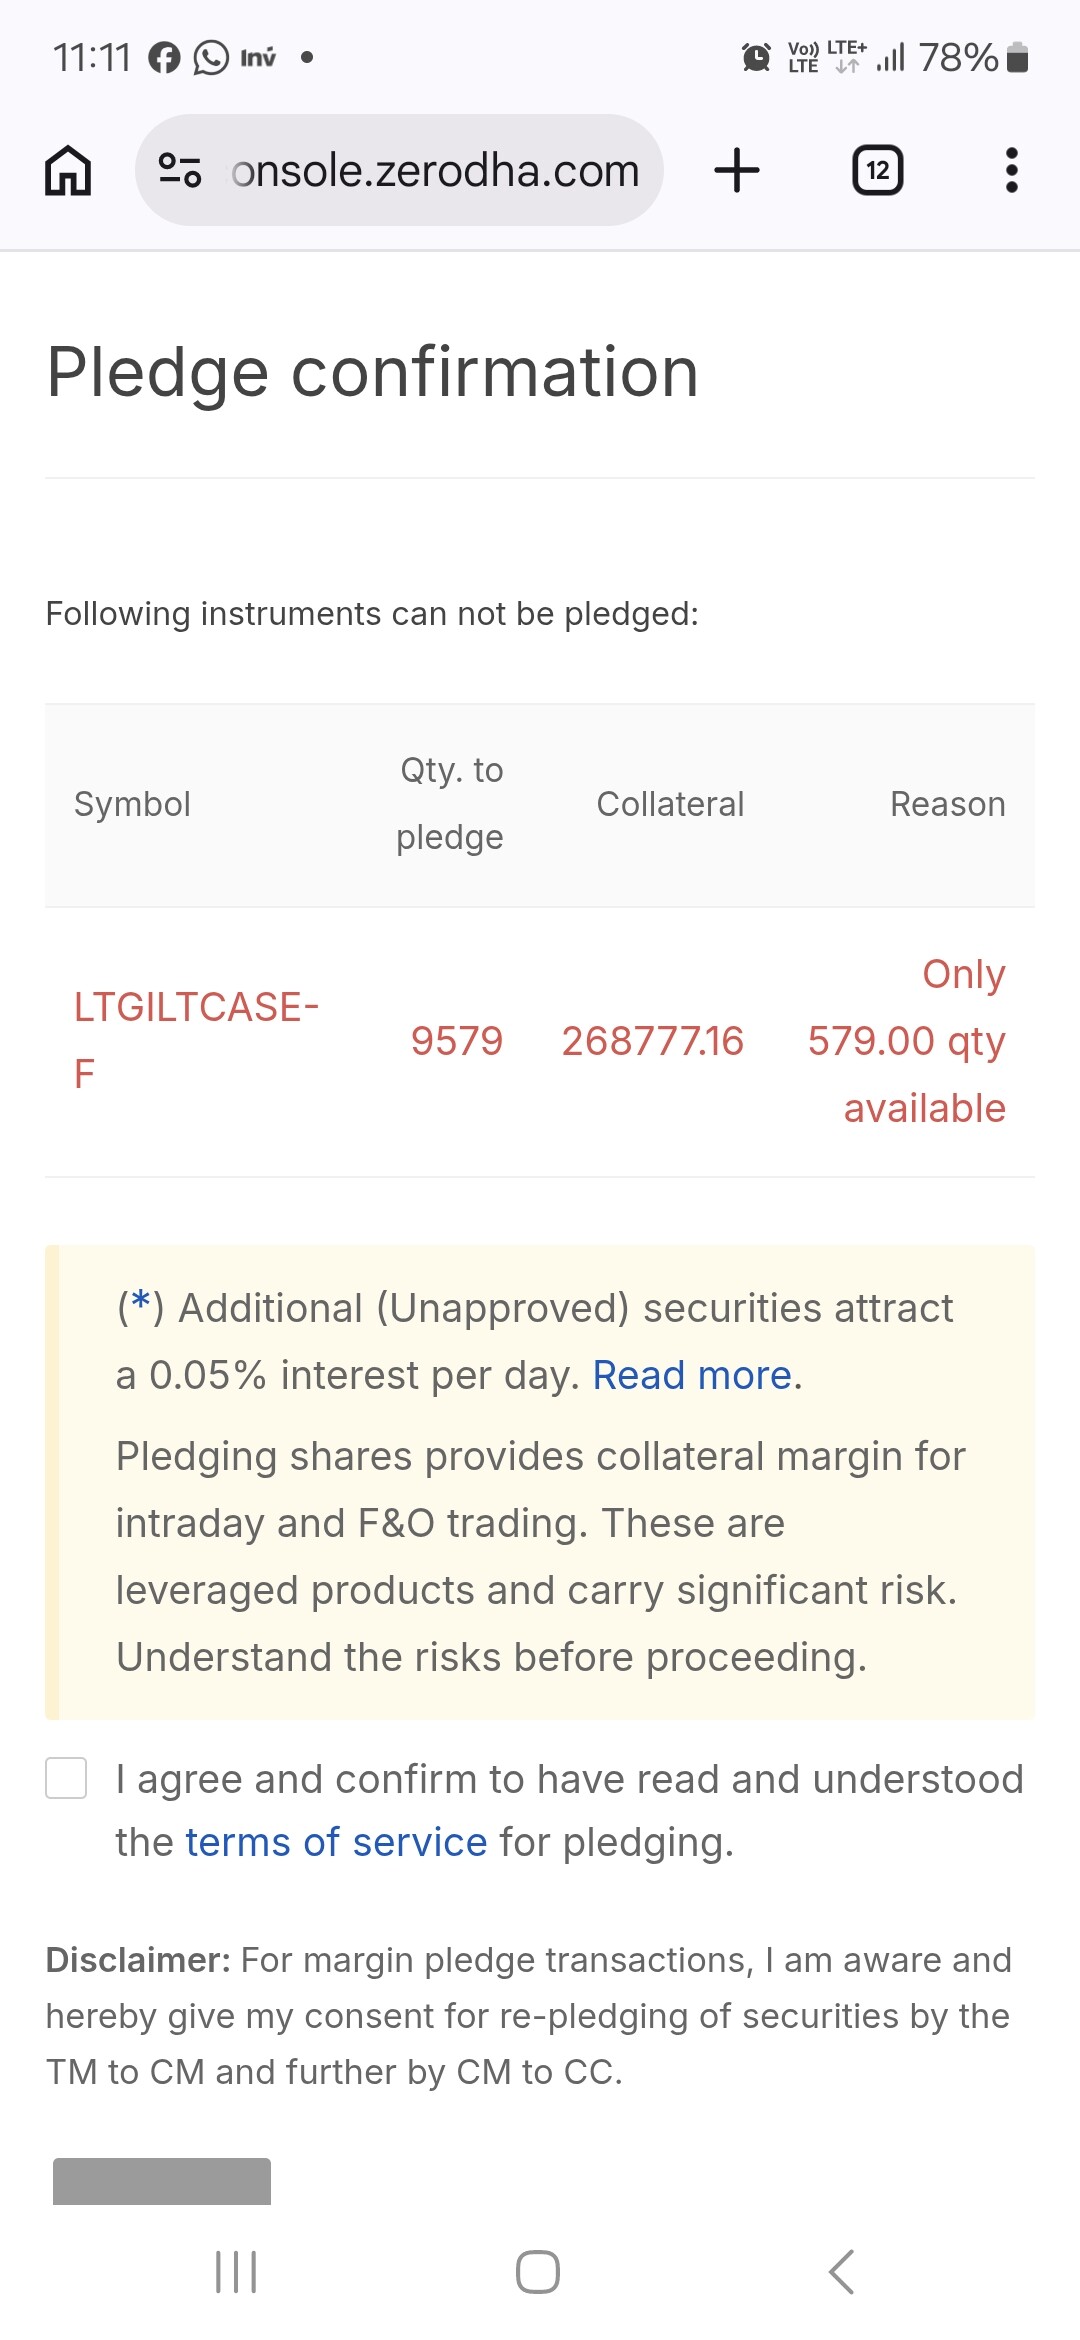The height and width of the screenshot is (2340, 1080).
Task: Tap the Android back navigation arrow
Action: point(842,2272)
